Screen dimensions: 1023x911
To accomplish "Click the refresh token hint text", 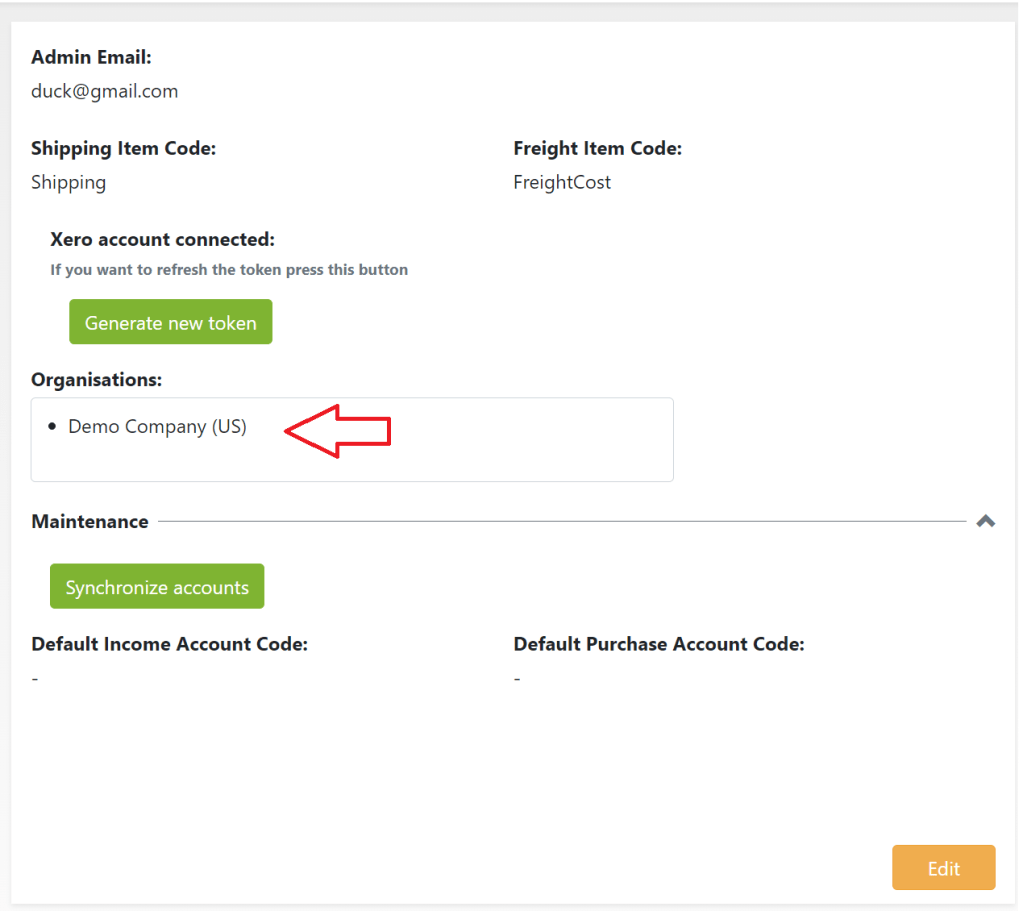I will (x=229, y=270).
